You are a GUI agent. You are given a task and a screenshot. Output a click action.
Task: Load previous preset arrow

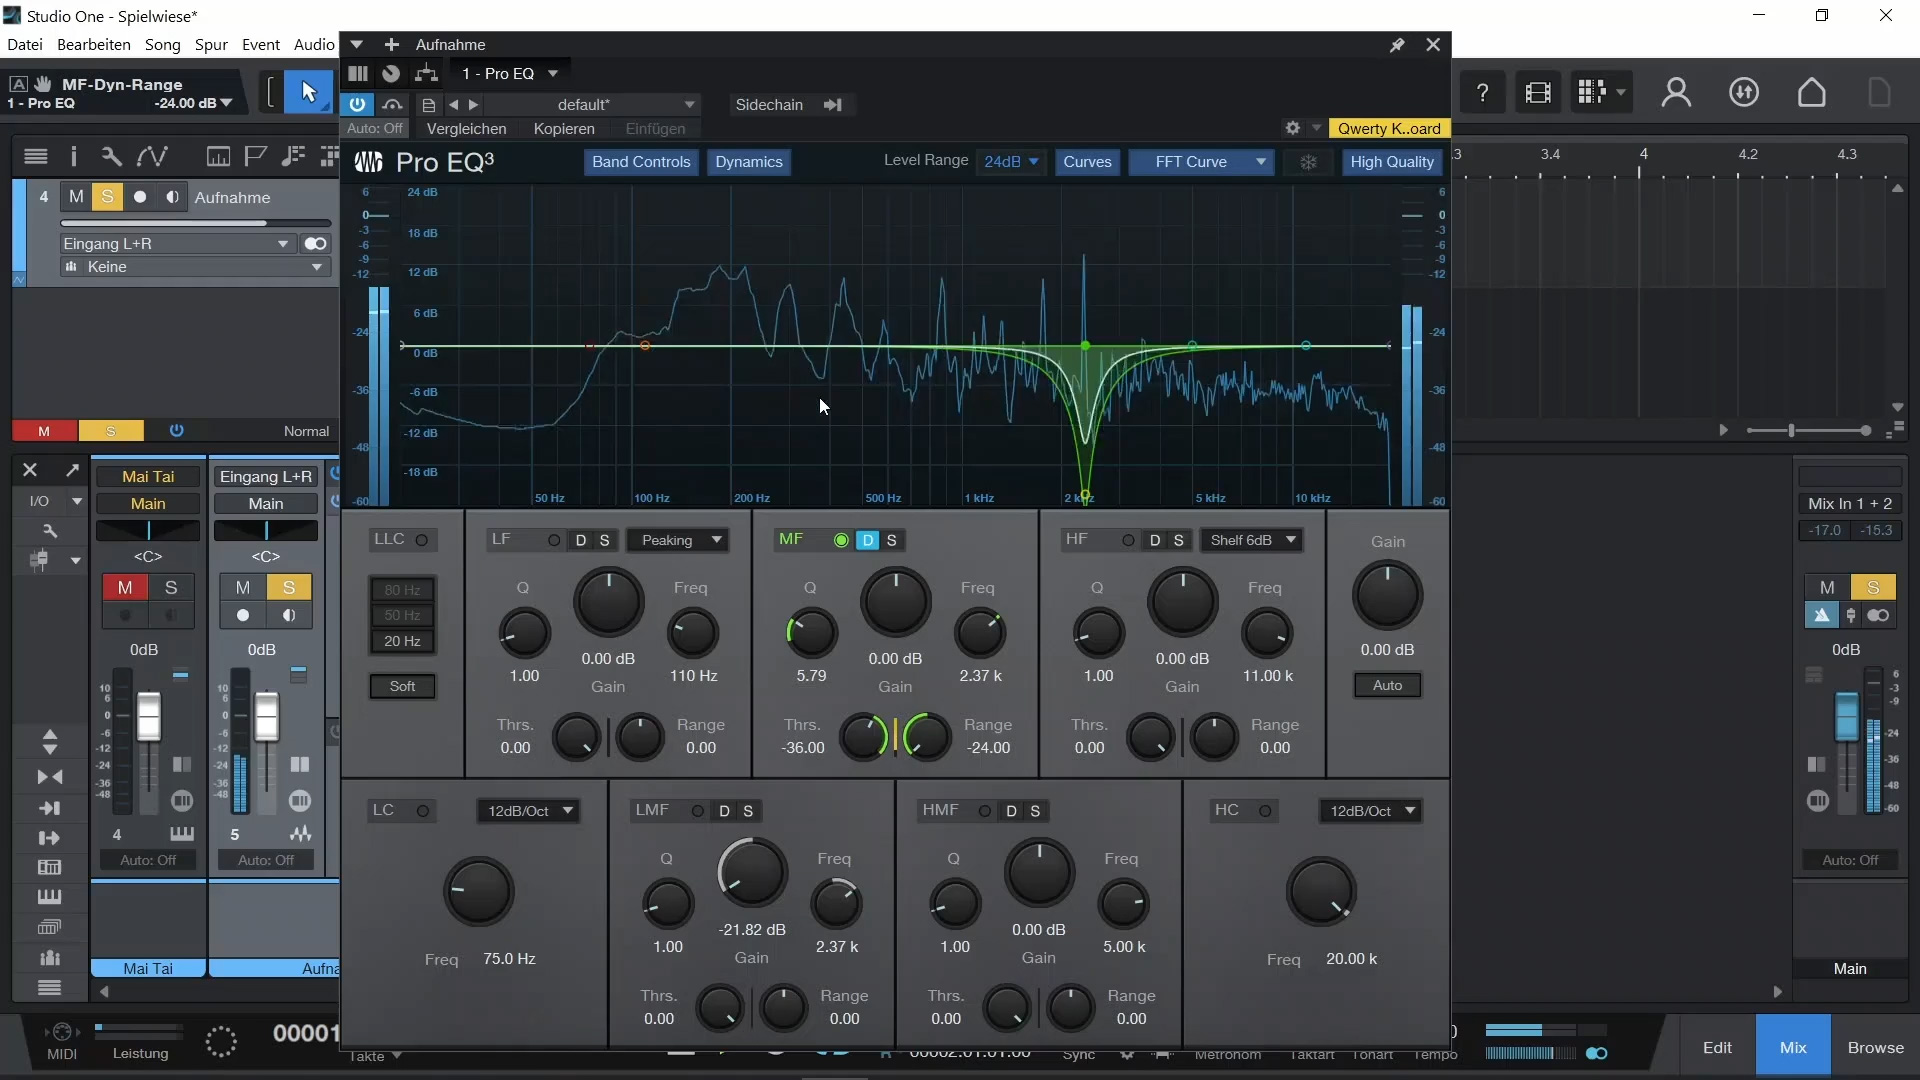pyautogui.click(x=453, y=105)
